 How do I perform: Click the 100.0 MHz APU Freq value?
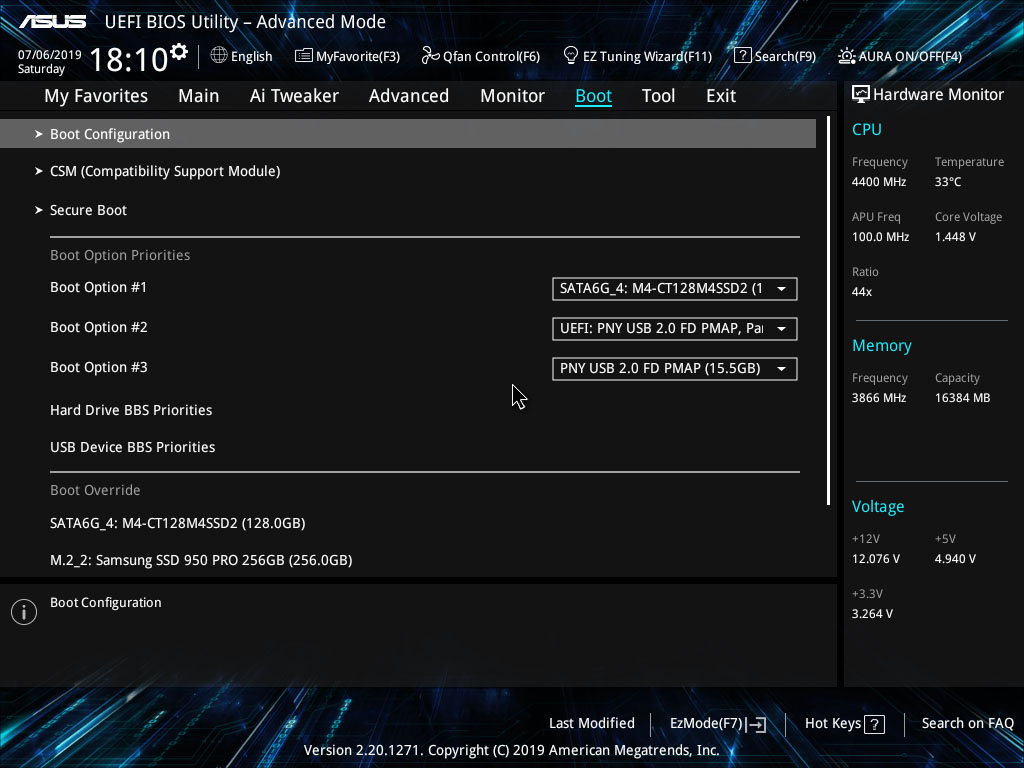coord(880,237)
